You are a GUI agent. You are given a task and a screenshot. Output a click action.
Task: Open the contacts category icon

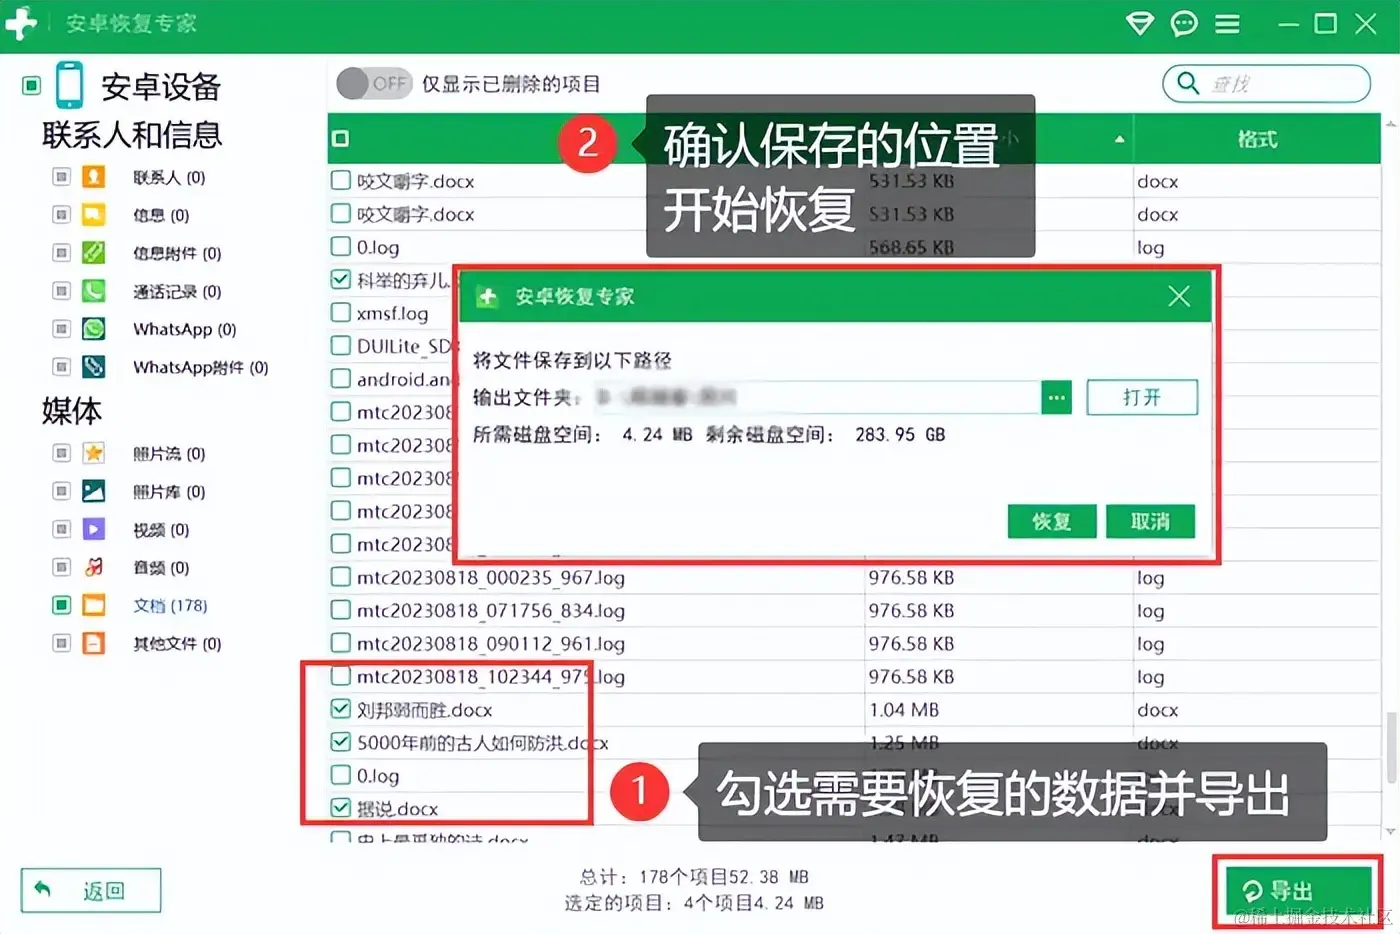pyautogui.click(x=93, y=177)
